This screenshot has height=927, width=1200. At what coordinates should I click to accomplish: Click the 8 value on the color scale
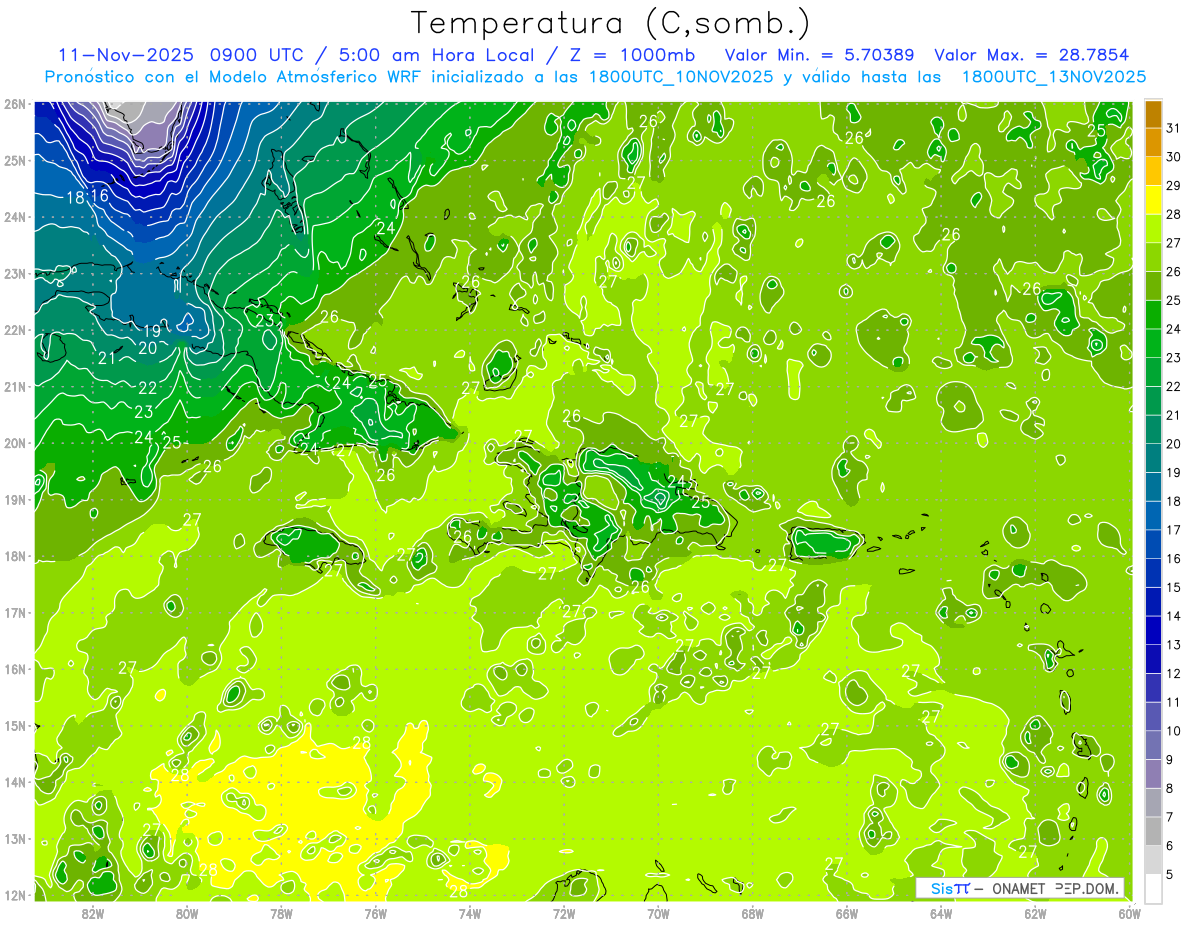pyautogui.click(x=1170, y=788)
